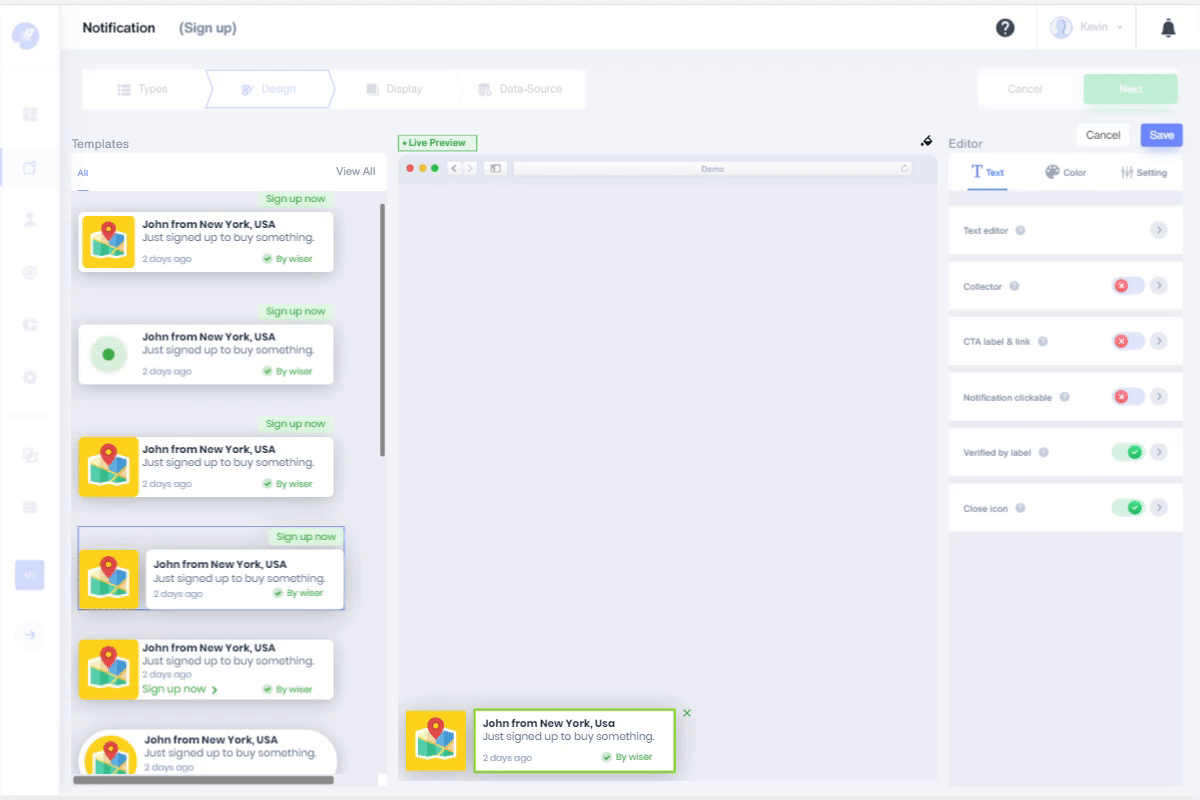
Task: Click View All templates link
Action: [x=355, y=172]
